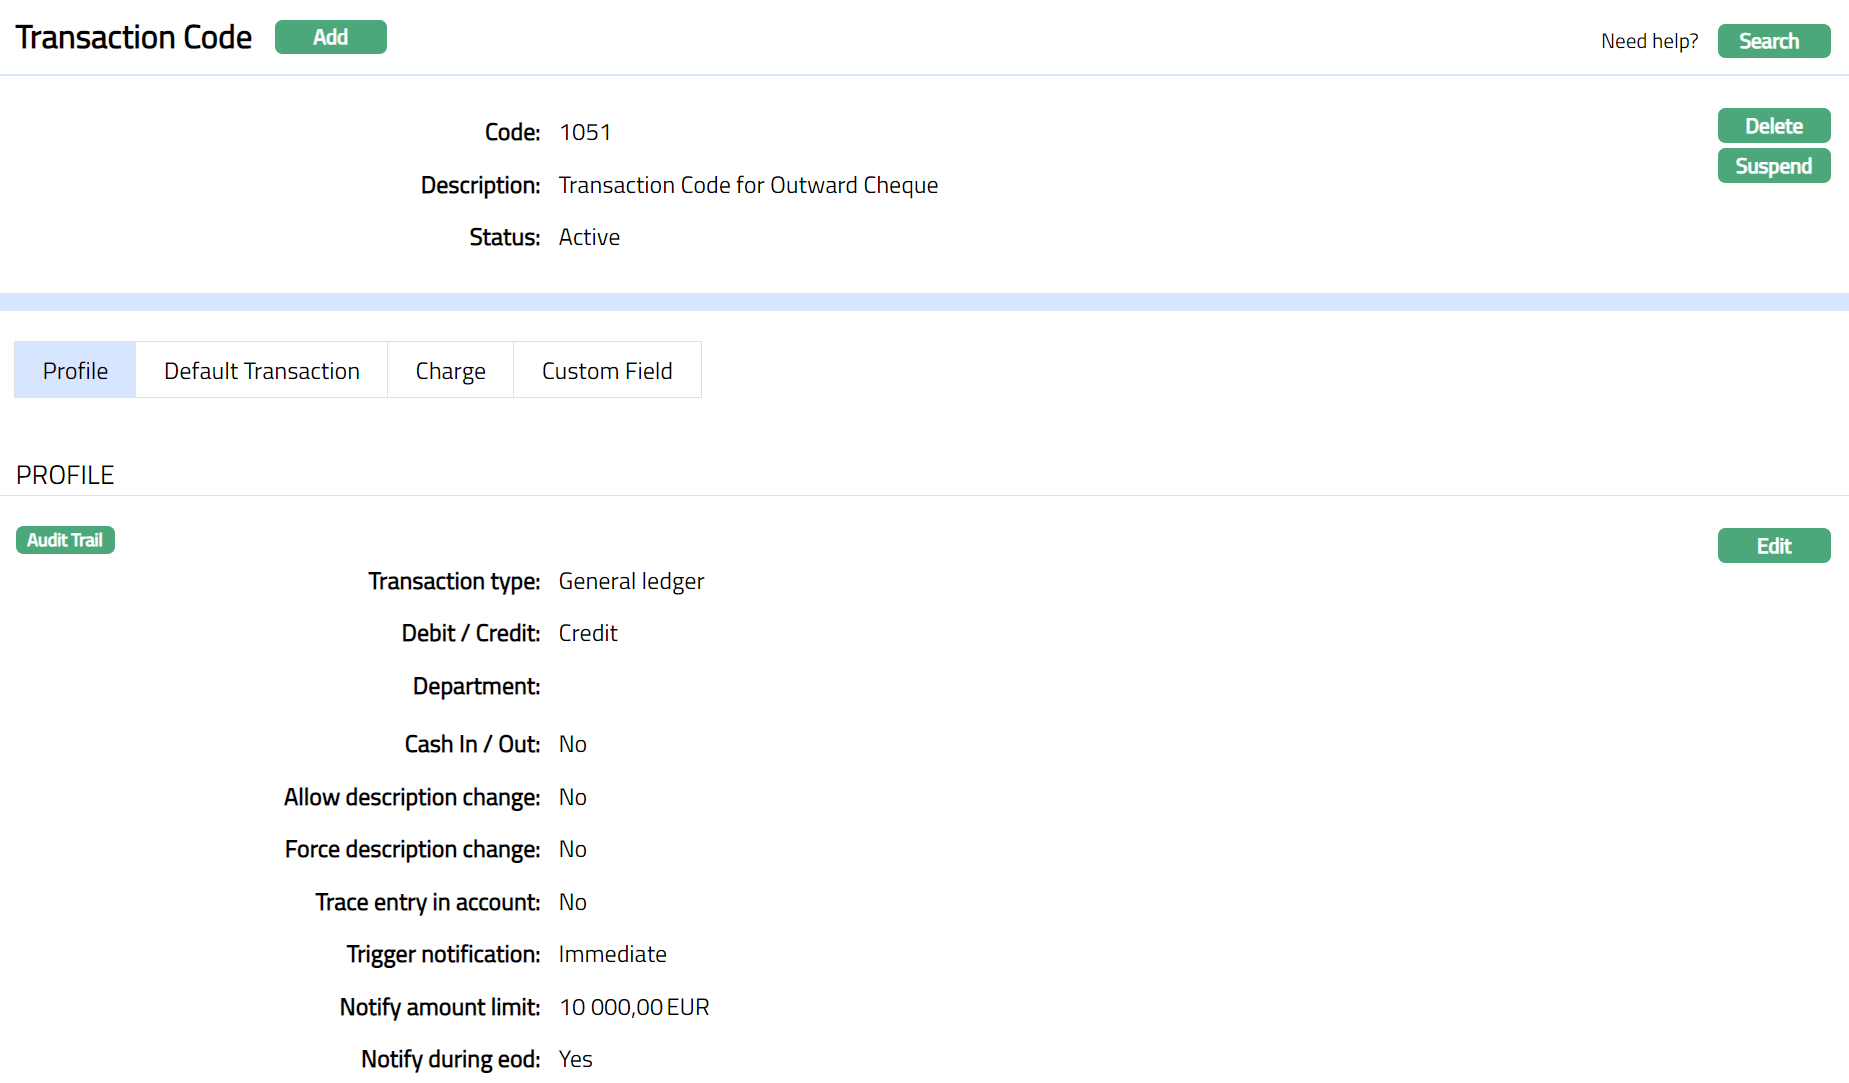Screen dimensions: 1849x1083
Task: Edit the profile details
Action: (x=1773, y=546)
